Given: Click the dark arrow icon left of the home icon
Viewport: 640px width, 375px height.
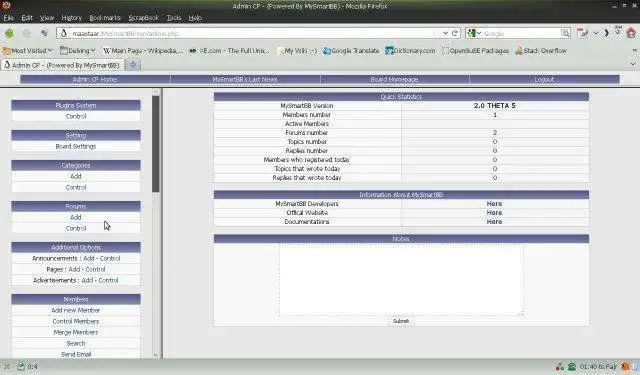Looking at the screenshot, I should point(607,33).
